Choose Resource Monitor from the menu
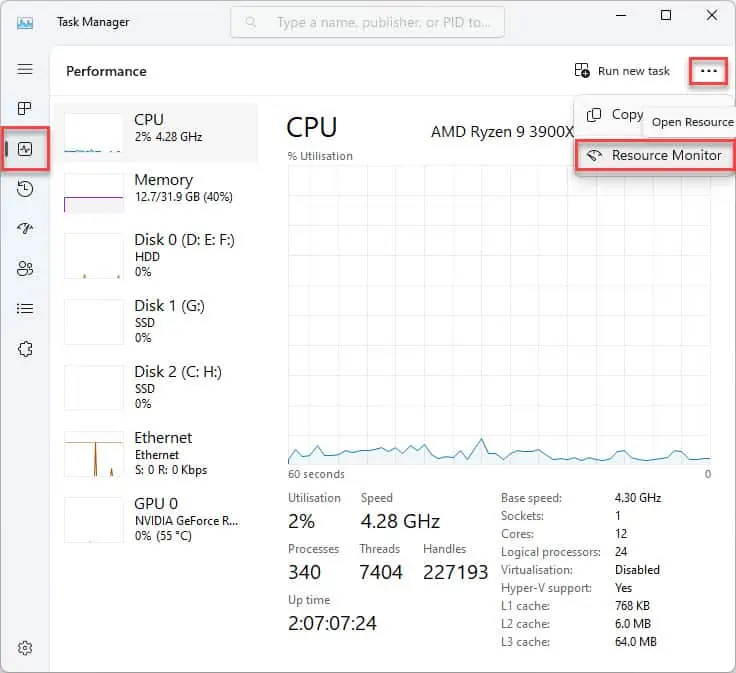Image resolution: width=736 pixels, height=673 pixels. point(655,155)
